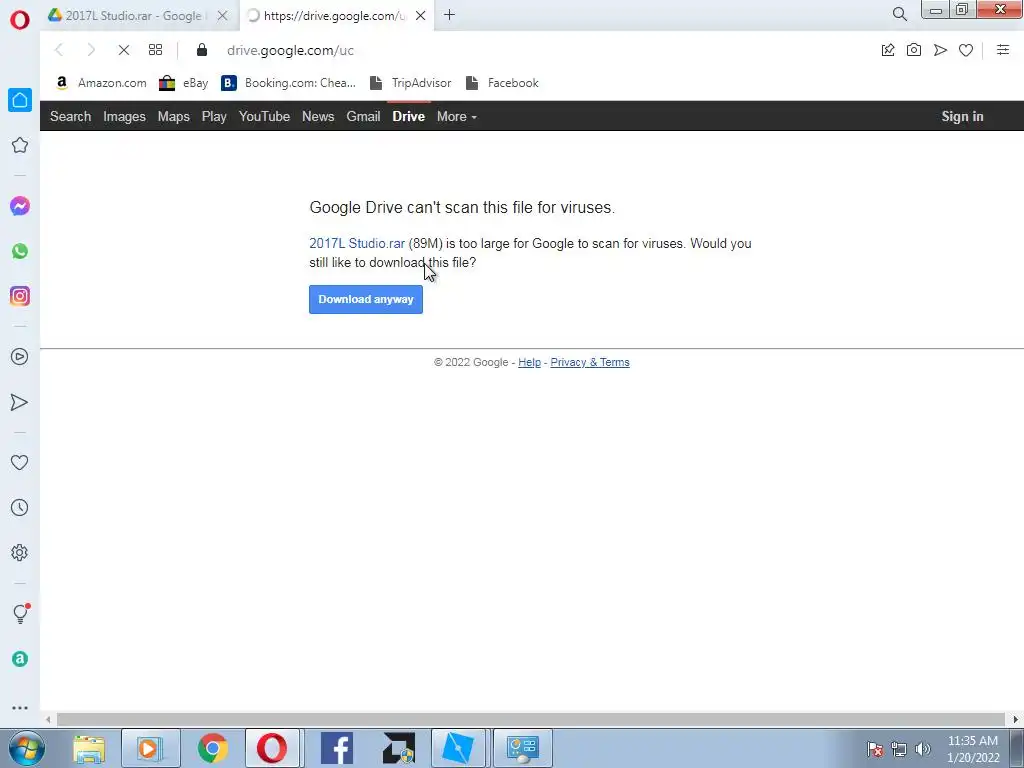Click the taskbar clock showing 11:35 AM
This screenshot has width=1024, height=768.
point(973,749)
